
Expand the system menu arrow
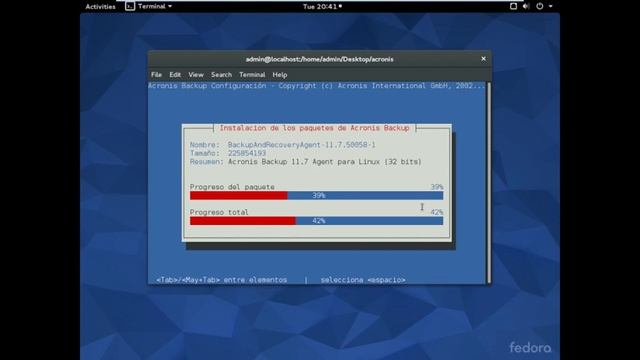pos(550,6)
